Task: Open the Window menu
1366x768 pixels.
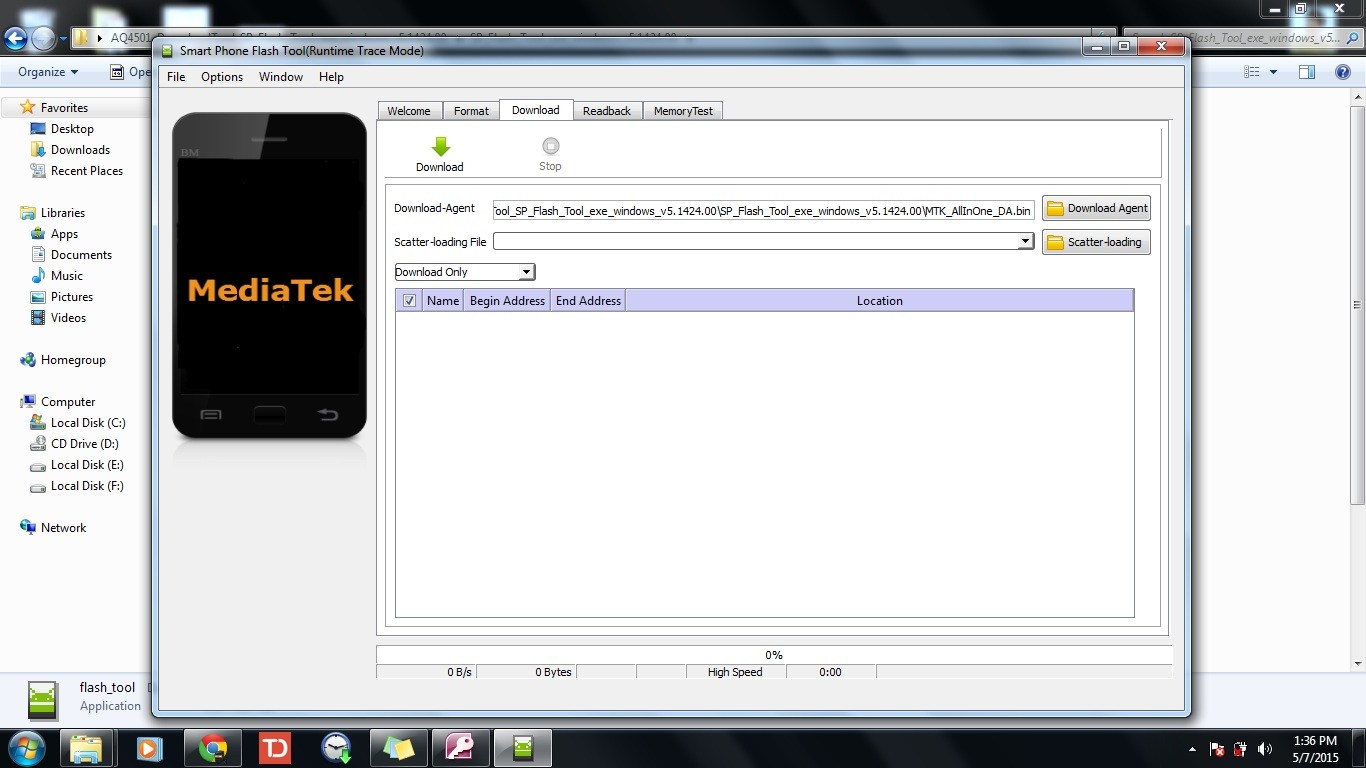Action: 281,77
